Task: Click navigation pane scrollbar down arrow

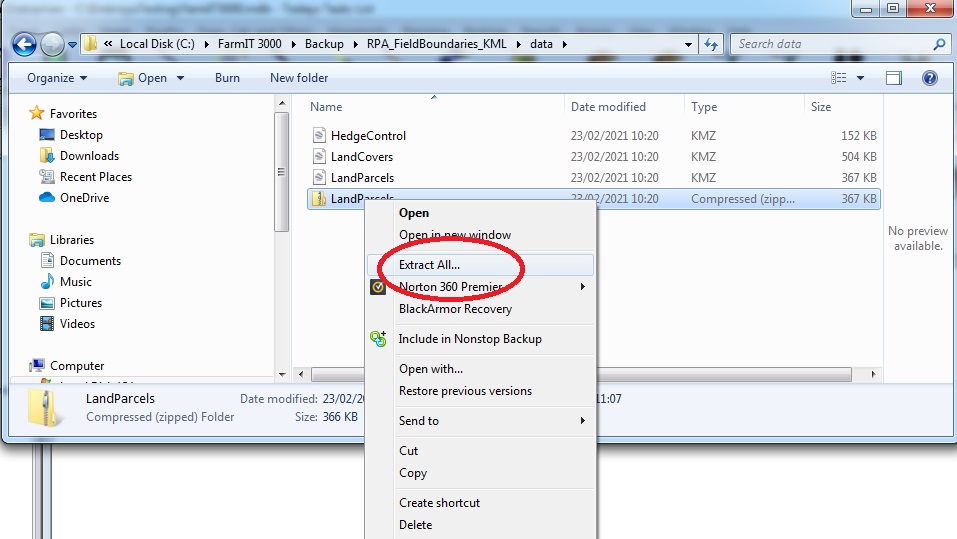Action: pyautogui.click(x=282, y=374)
